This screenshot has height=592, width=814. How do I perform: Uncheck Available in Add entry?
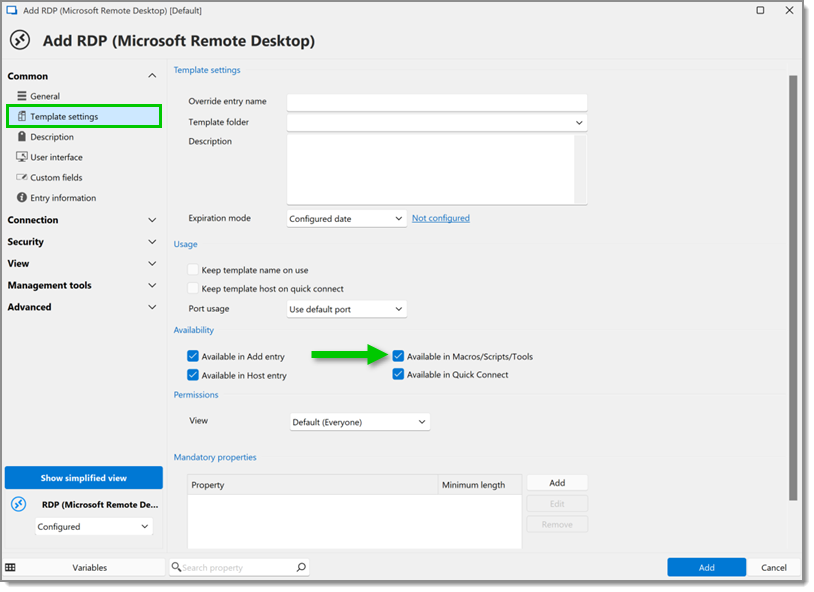pyautogui.click(x=193, y=356)
